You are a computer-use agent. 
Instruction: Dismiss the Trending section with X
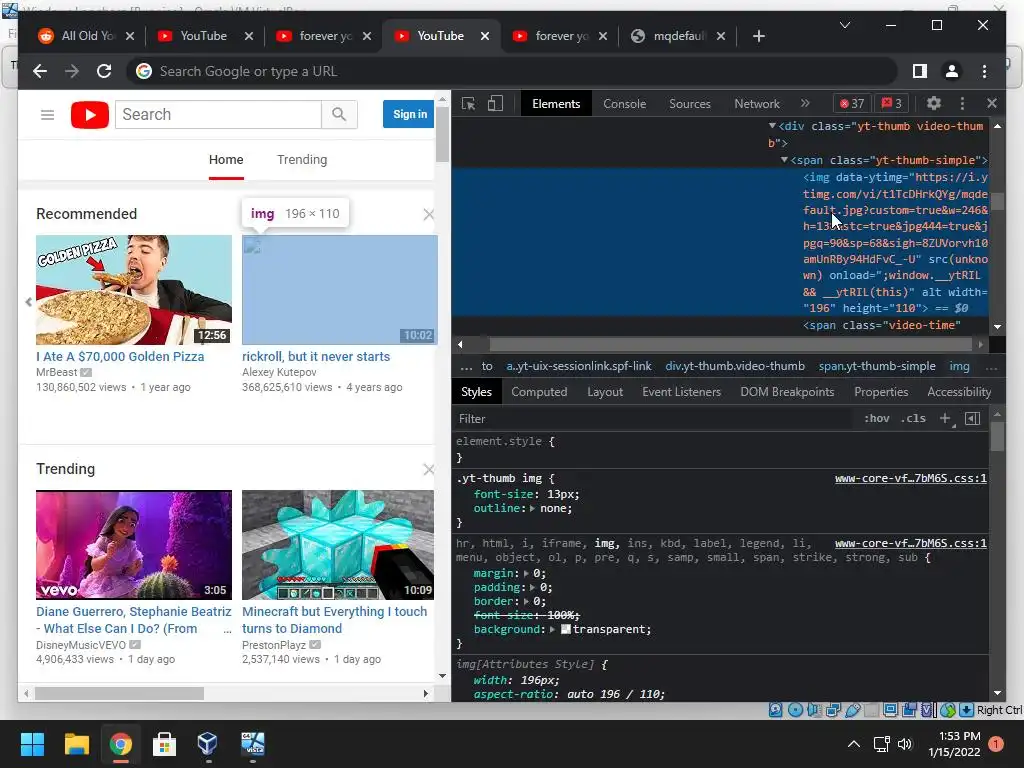click(428, 470)
